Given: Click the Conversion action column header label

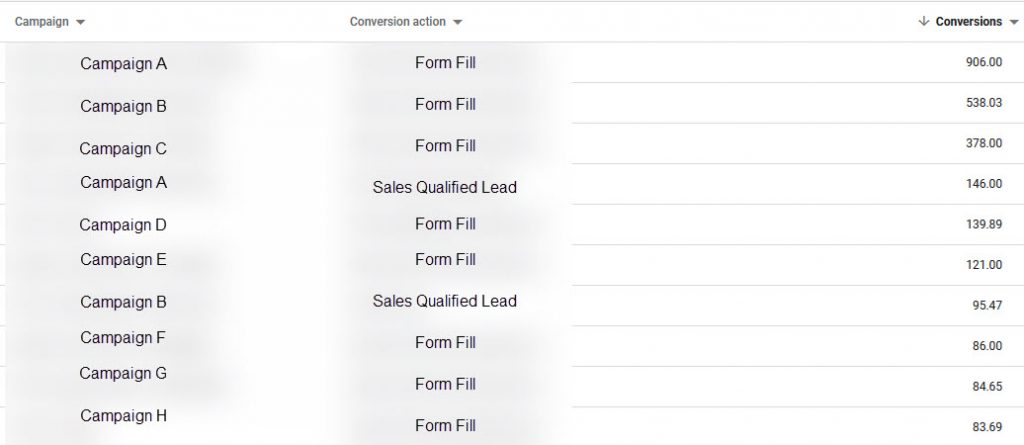Looking at the screenshot, I should [x=397, y=22].
